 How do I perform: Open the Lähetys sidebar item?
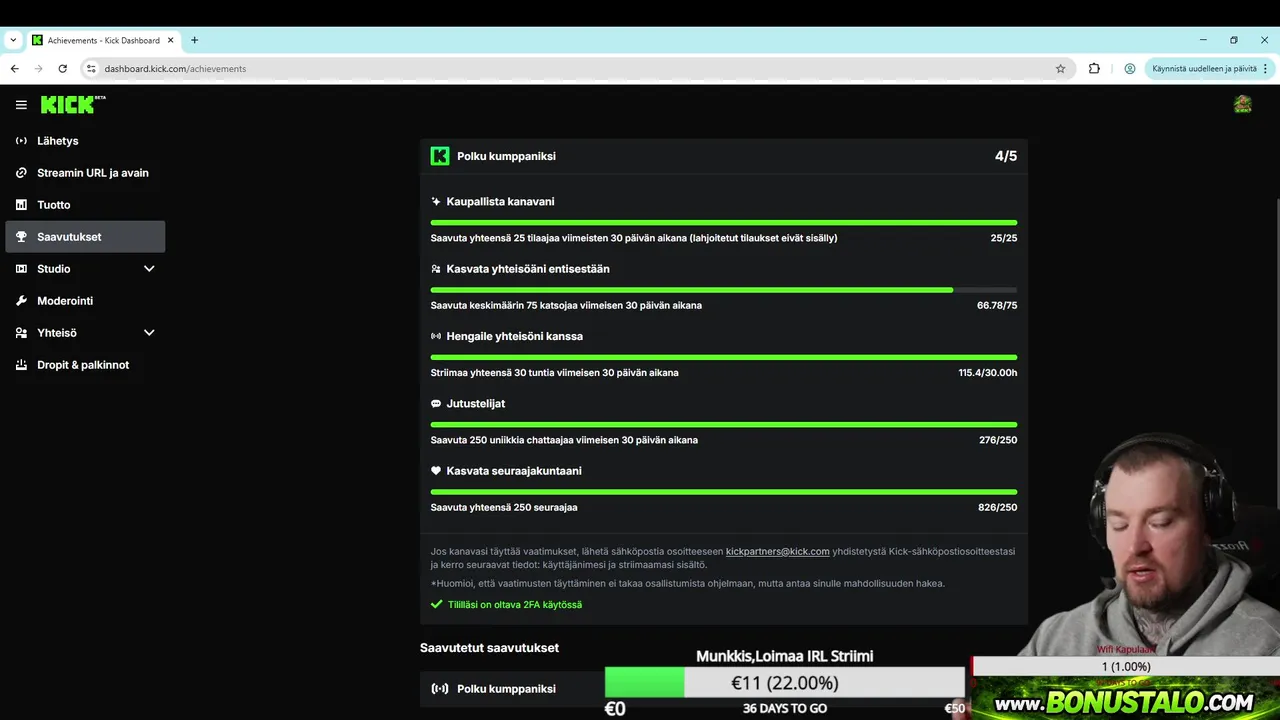click(85, 141)
